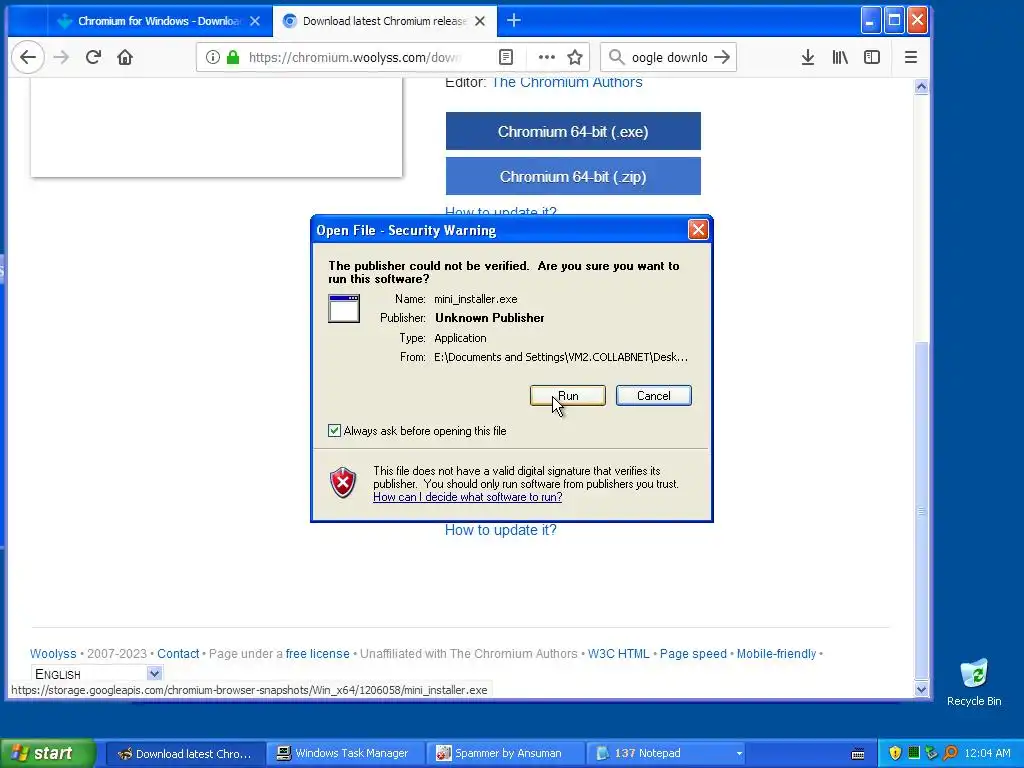Click the red shield warning icon
Viewport: 1024px width, 768px height.
[x=343, y=483]
